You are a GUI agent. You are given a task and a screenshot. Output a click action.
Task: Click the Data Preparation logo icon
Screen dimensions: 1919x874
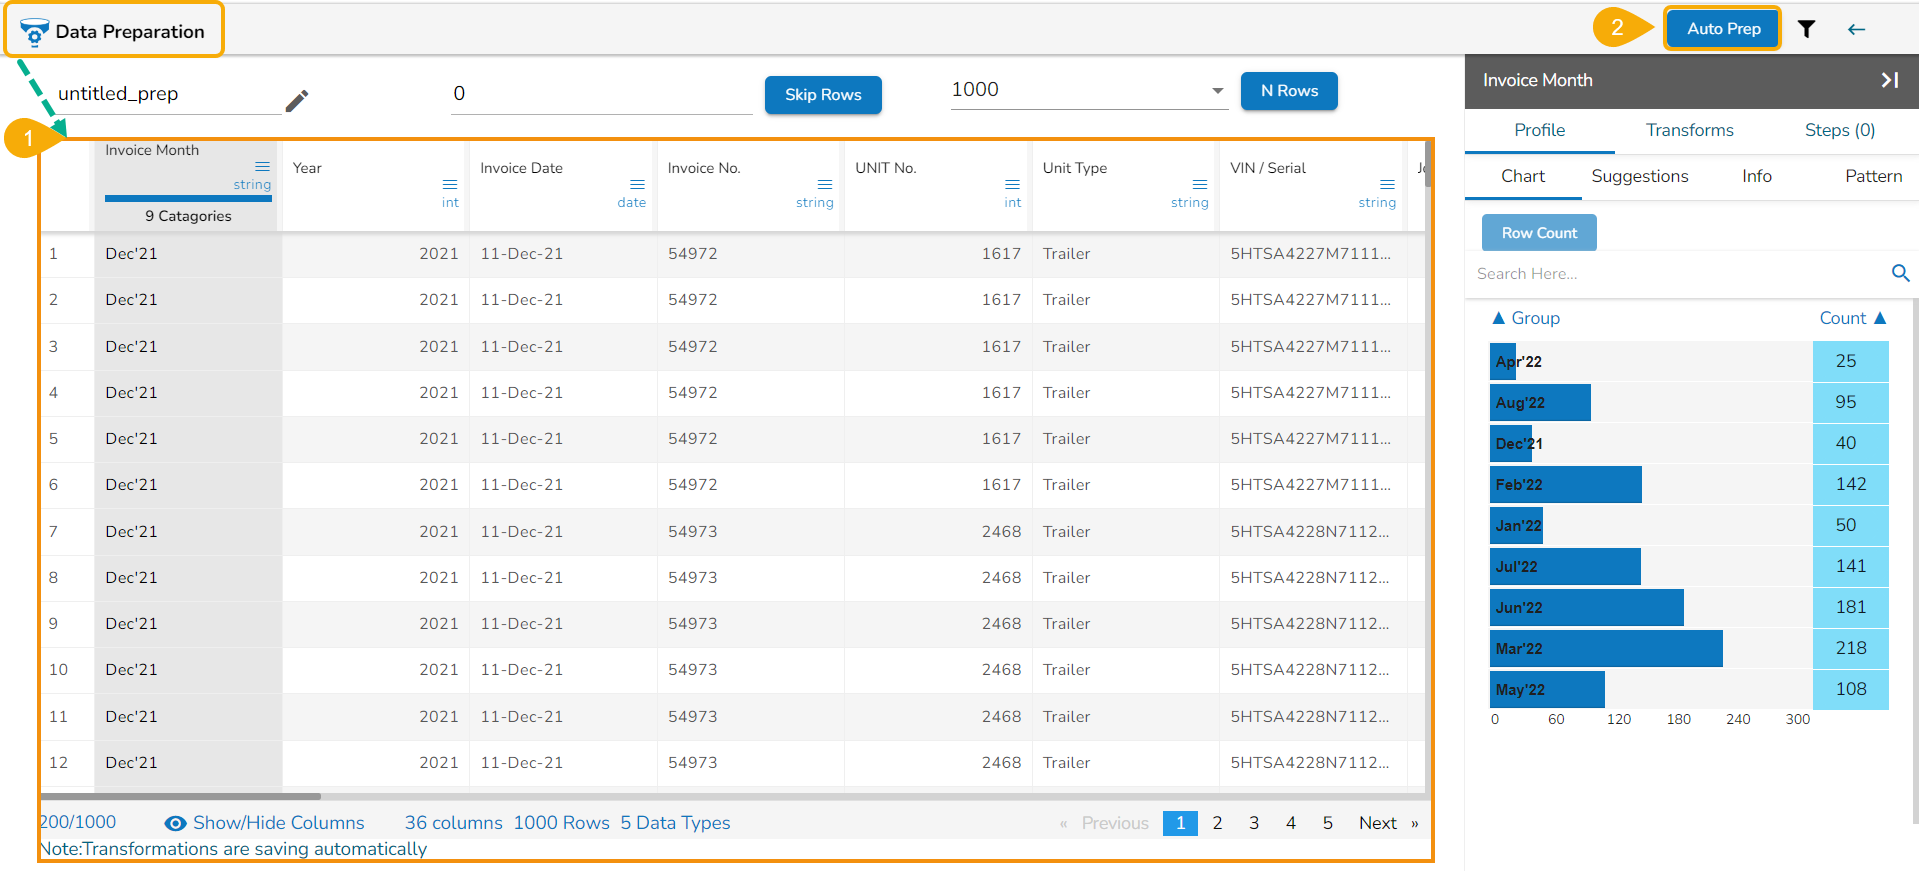[34, 32]
